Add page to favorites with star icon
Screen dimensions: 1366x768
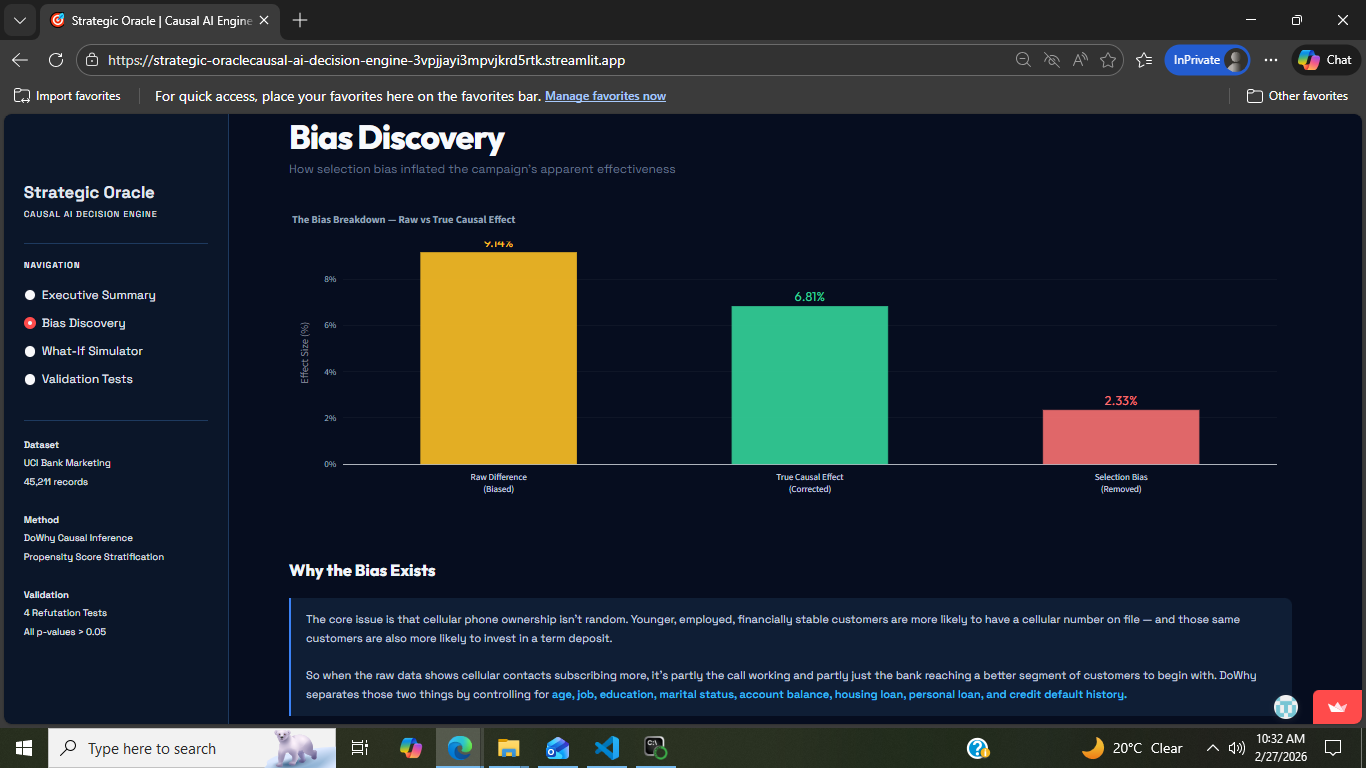coord(1108,60)
